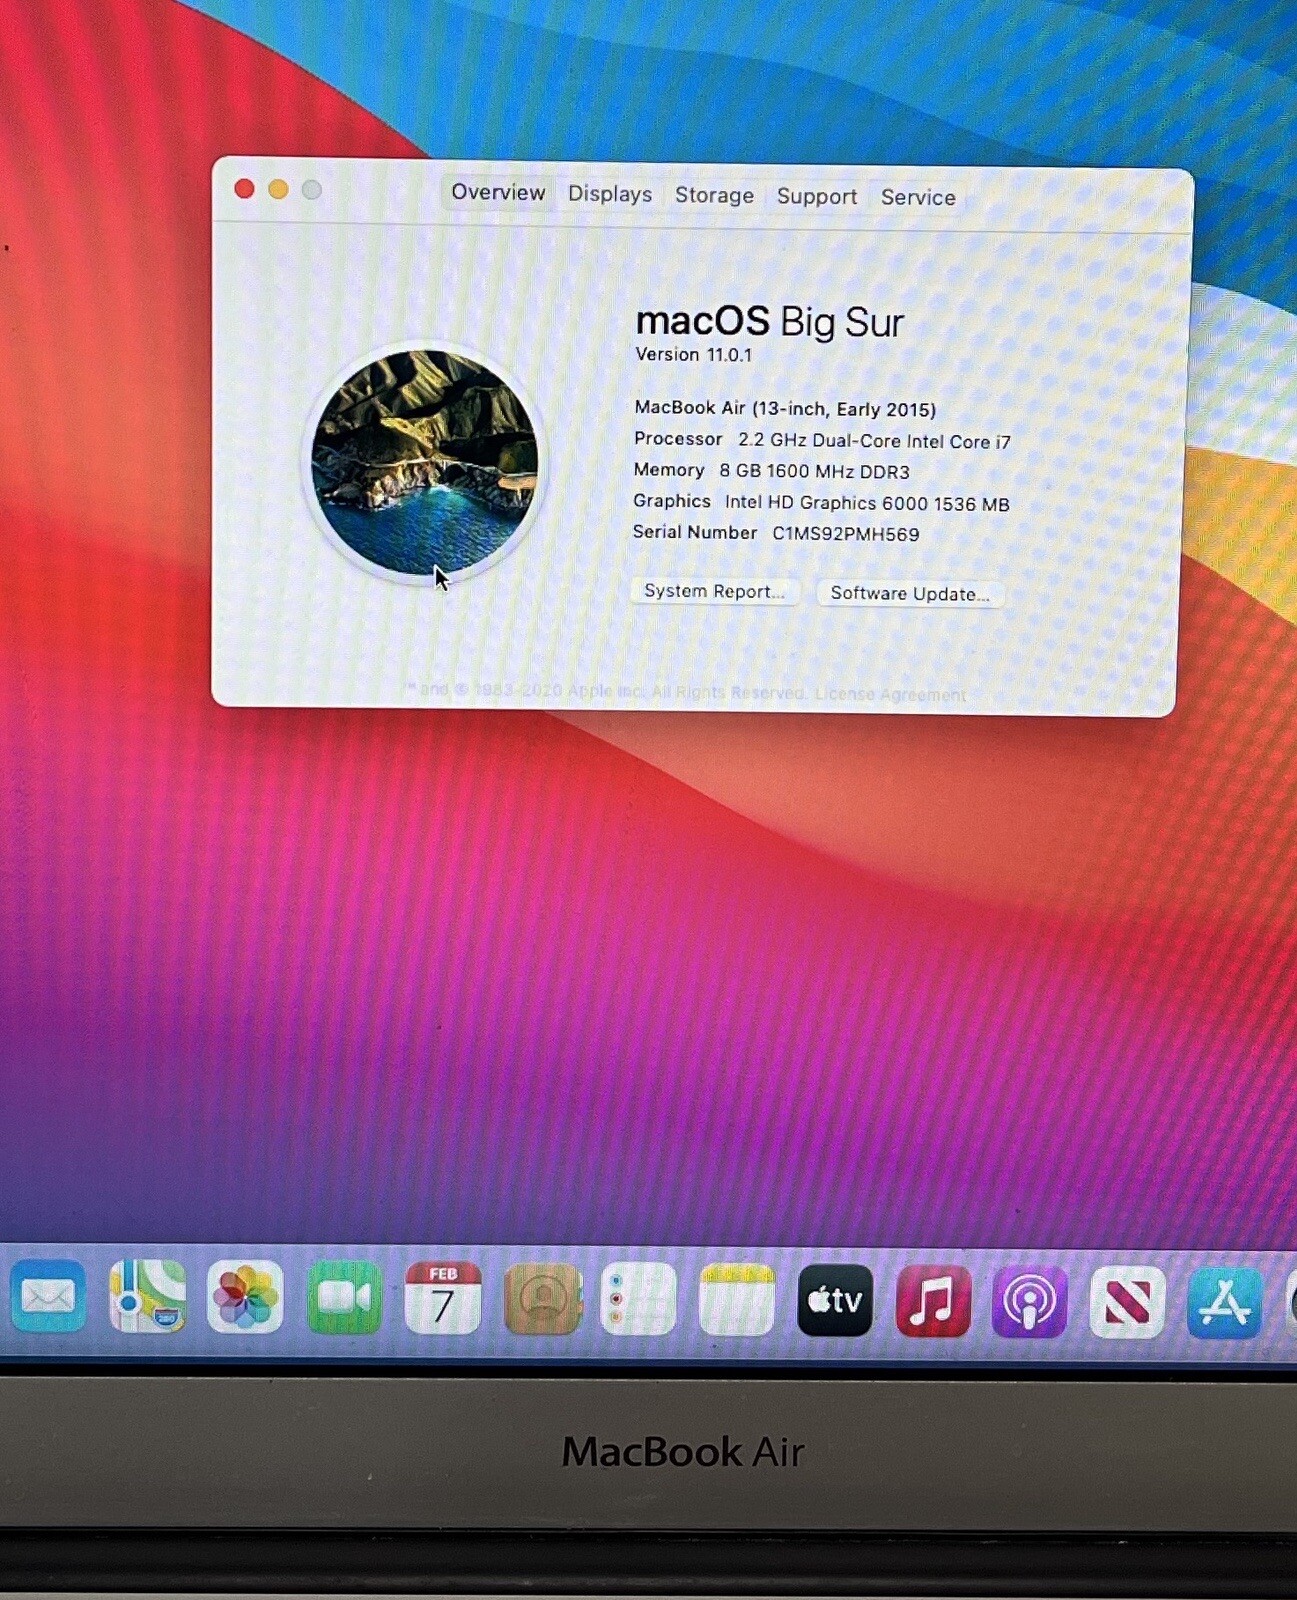Go to the Support tab

coord(817,196)
